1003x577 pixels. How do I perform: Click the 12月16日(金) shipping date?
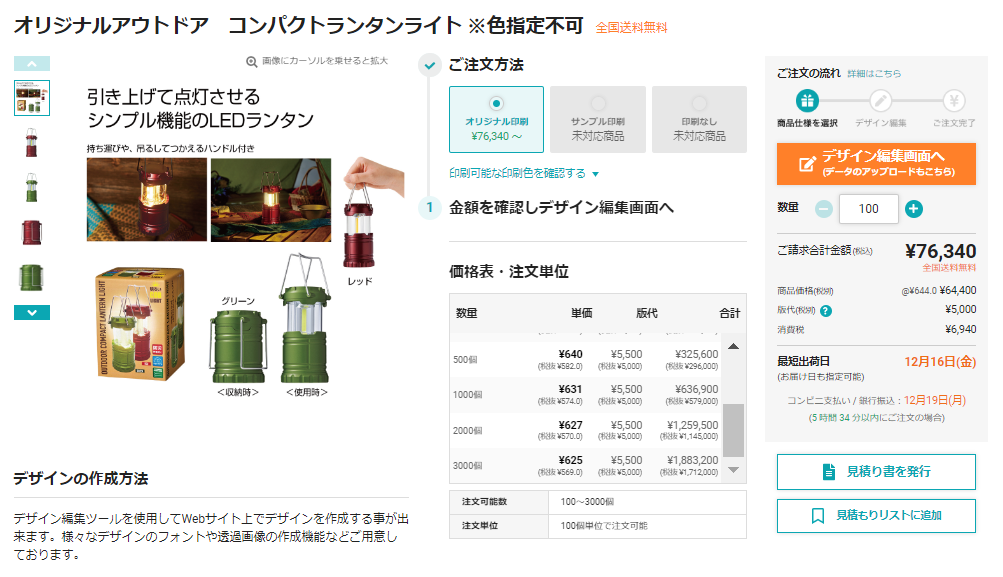pos(940,362)
